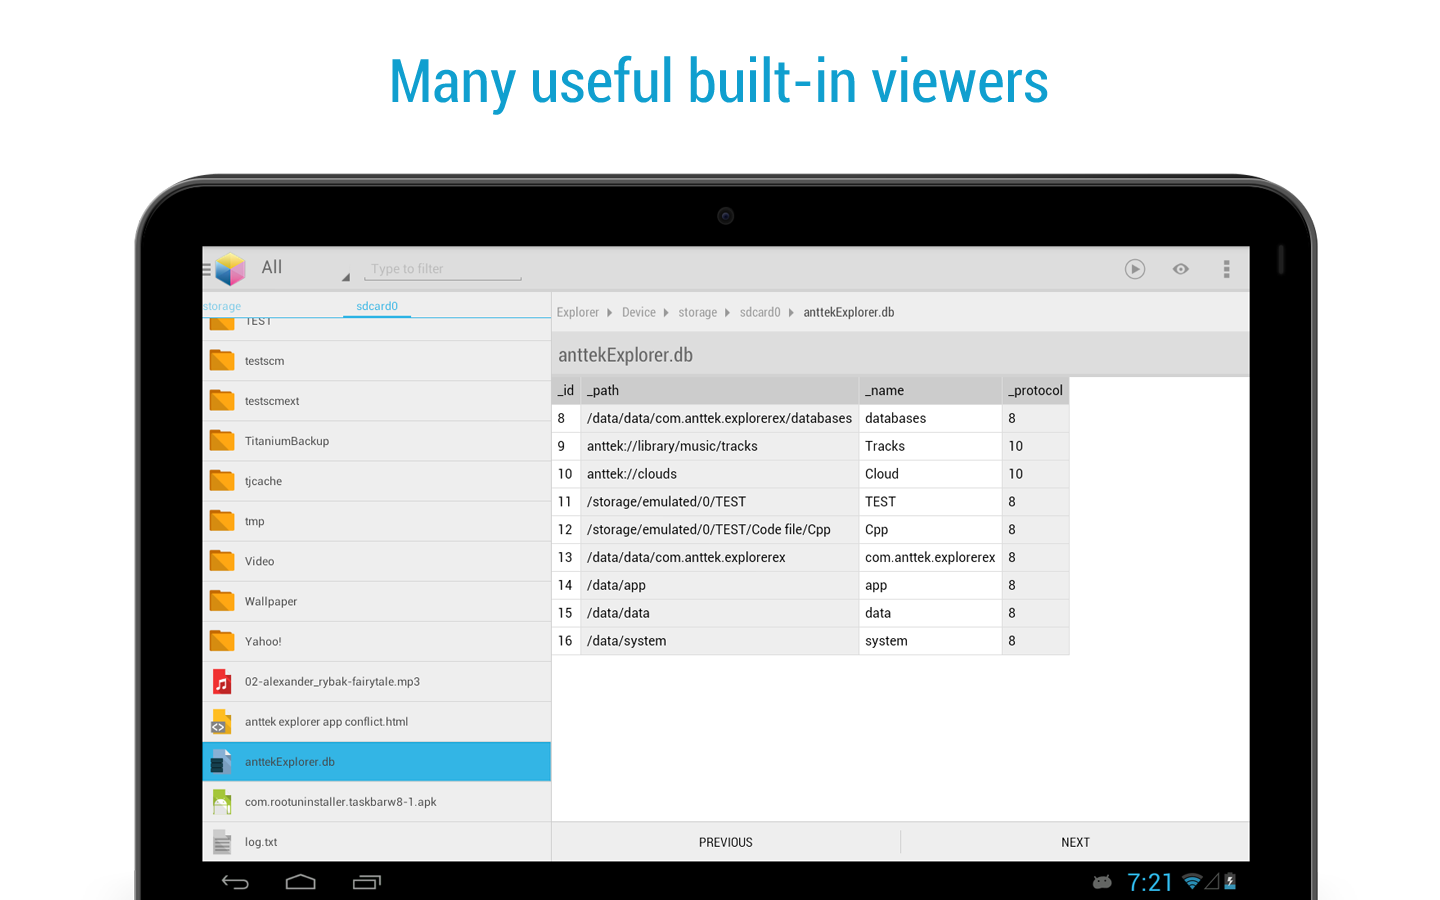Open the cube app logo drawer
The width and height of the screenshot is (1440, 900).
229,269
